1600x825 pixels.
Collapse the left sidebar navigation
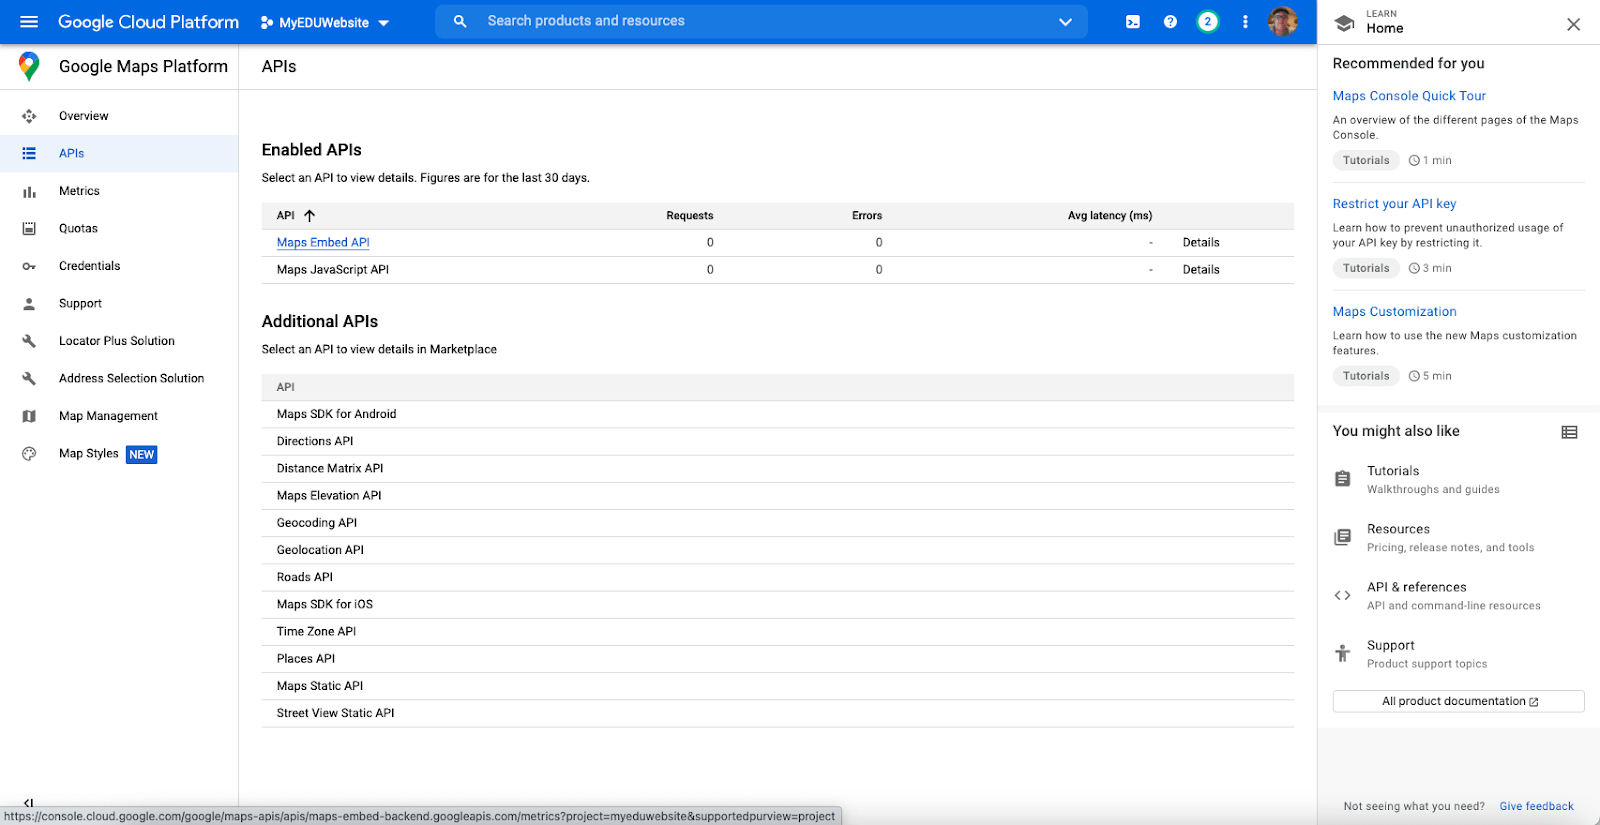[28, 802]
